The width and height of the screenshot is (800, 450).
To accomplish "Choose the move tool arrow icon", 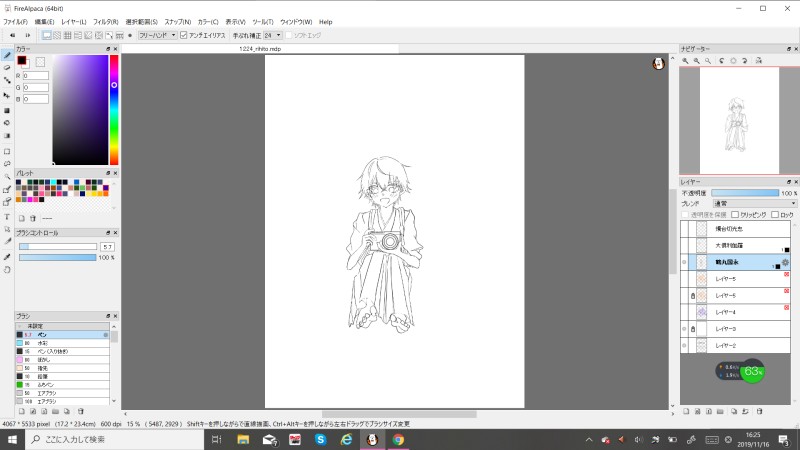I will (7, 95).
